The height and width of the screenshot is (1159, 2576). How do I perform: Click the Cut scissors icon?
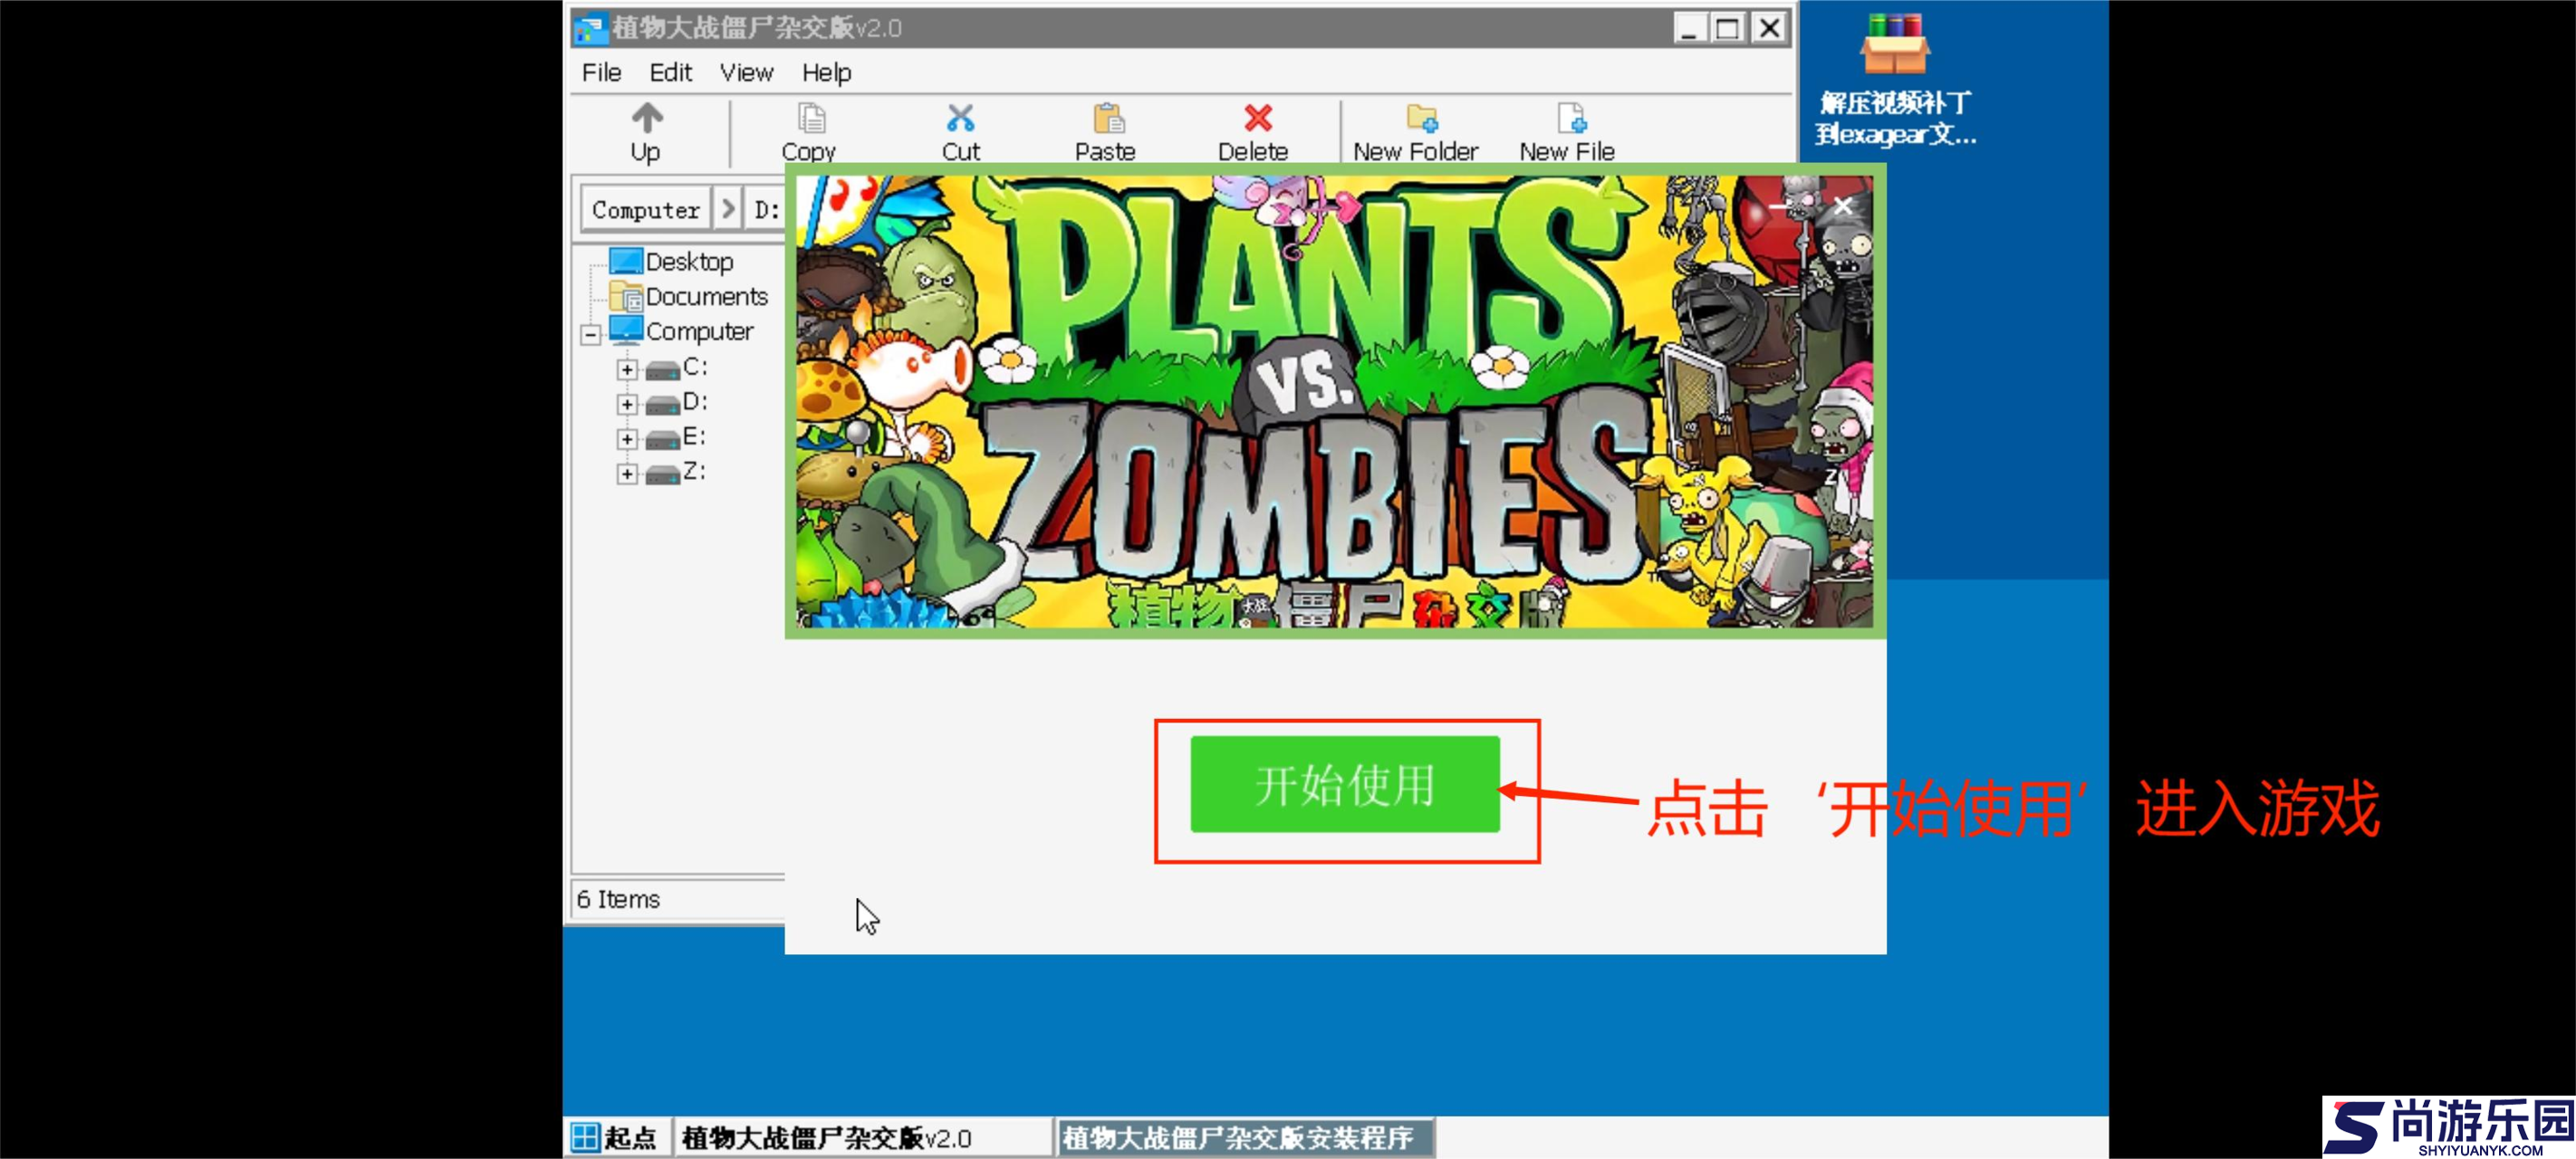tap(960, 119)
